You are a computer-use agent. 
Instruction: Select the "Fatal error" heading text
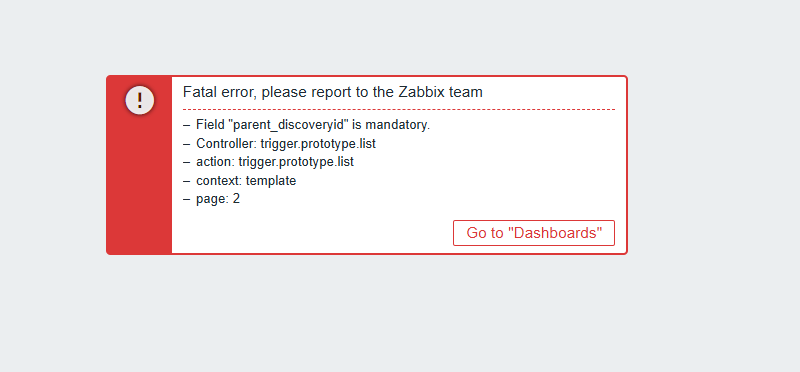click(x=333, y=92)
